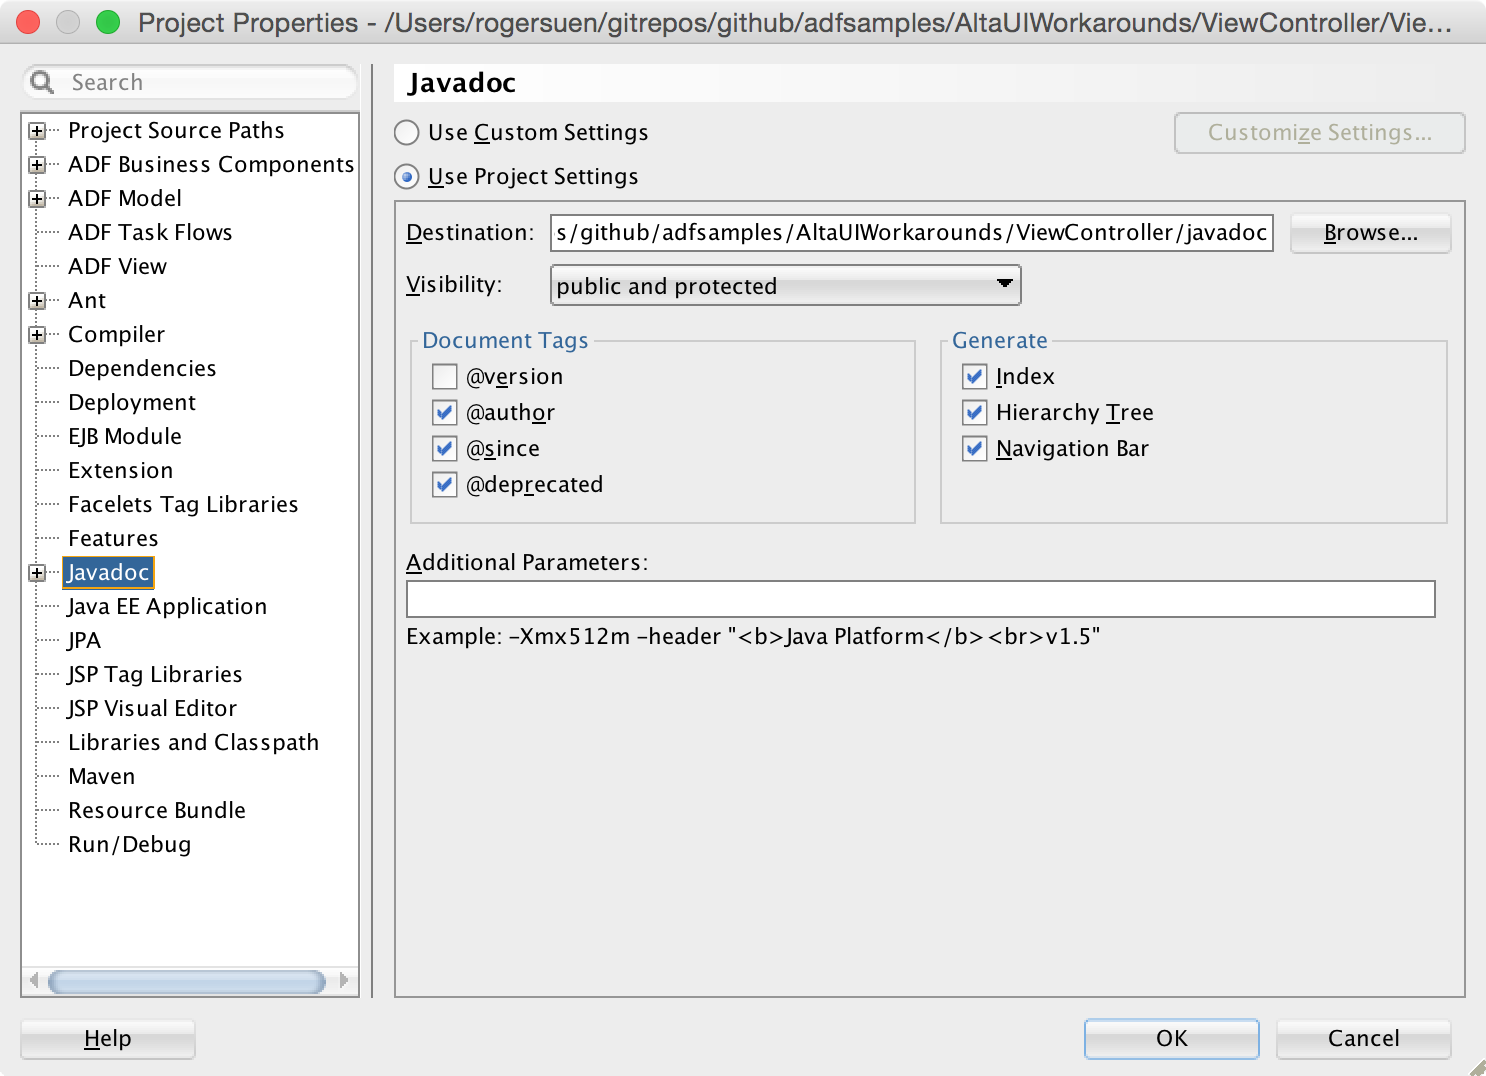Uncheck Hierarchy Tree generation
Image resolution: width=1486 pixels, height=1076 pixels.
click(x=975, y=413)
